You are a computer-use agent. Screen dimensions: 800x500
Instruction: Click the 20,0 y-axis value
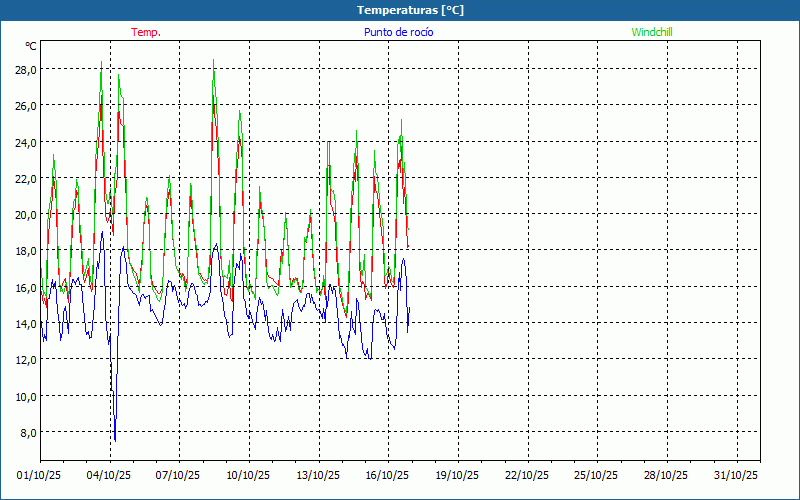(x=26, y=215)
